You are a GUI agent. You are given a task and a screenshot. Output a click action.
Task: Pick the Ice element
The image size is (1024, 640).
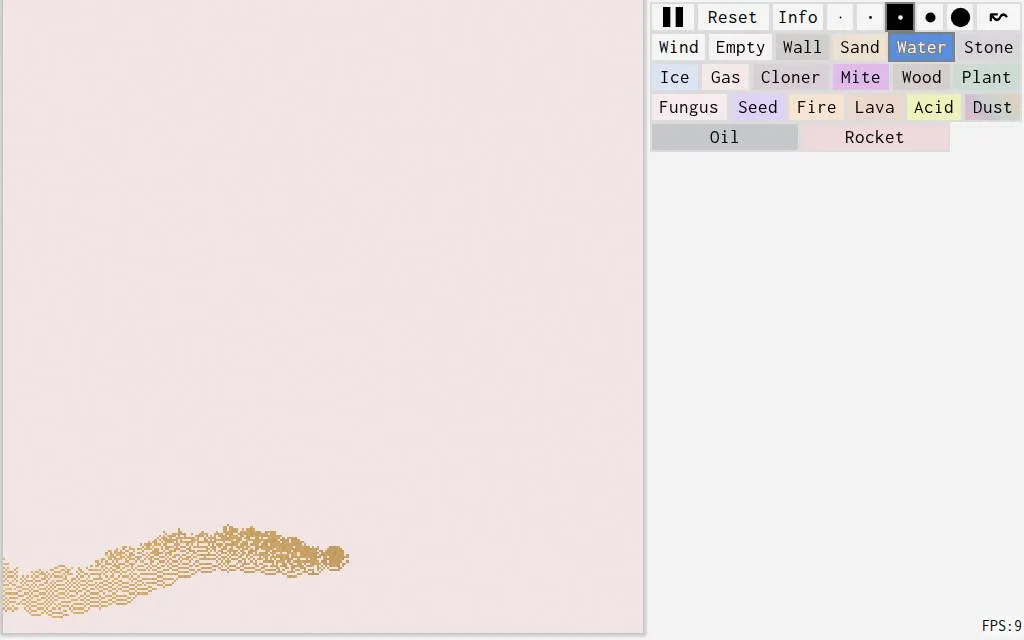[675, 77]
